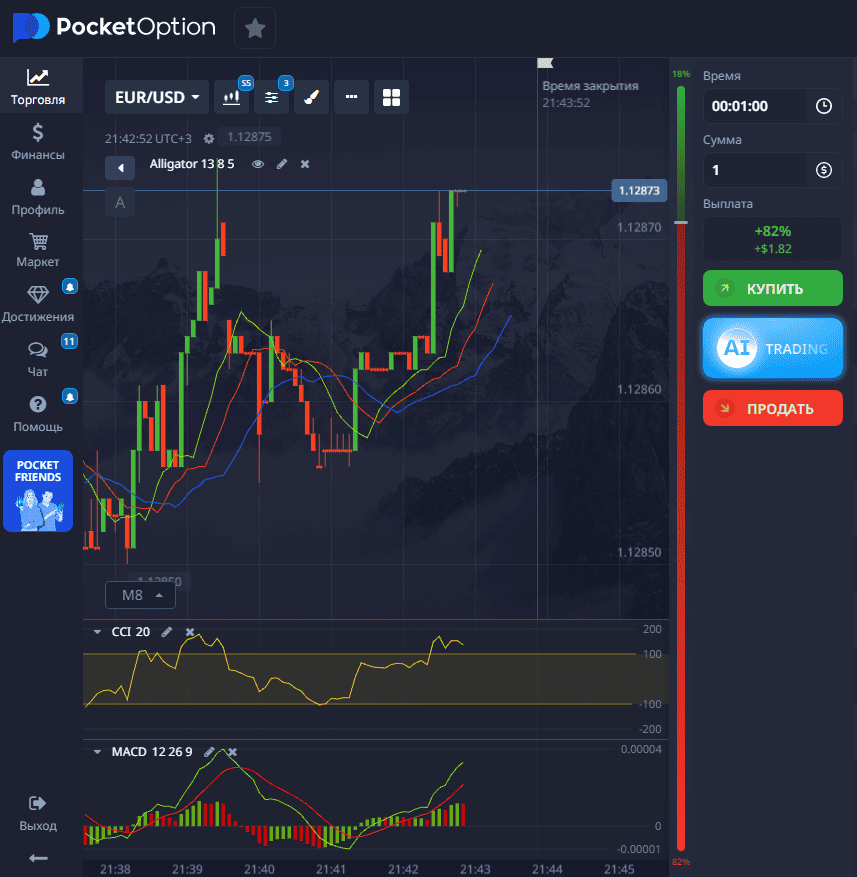Click the ПРОДАТЬ sell button

(773, 408)
